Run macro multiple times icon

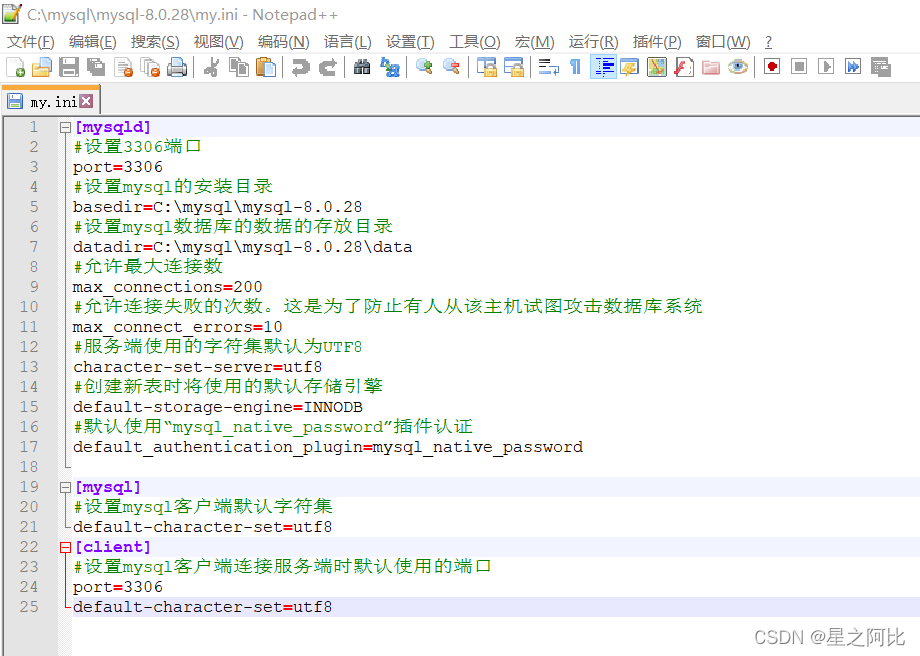[853, 67]
